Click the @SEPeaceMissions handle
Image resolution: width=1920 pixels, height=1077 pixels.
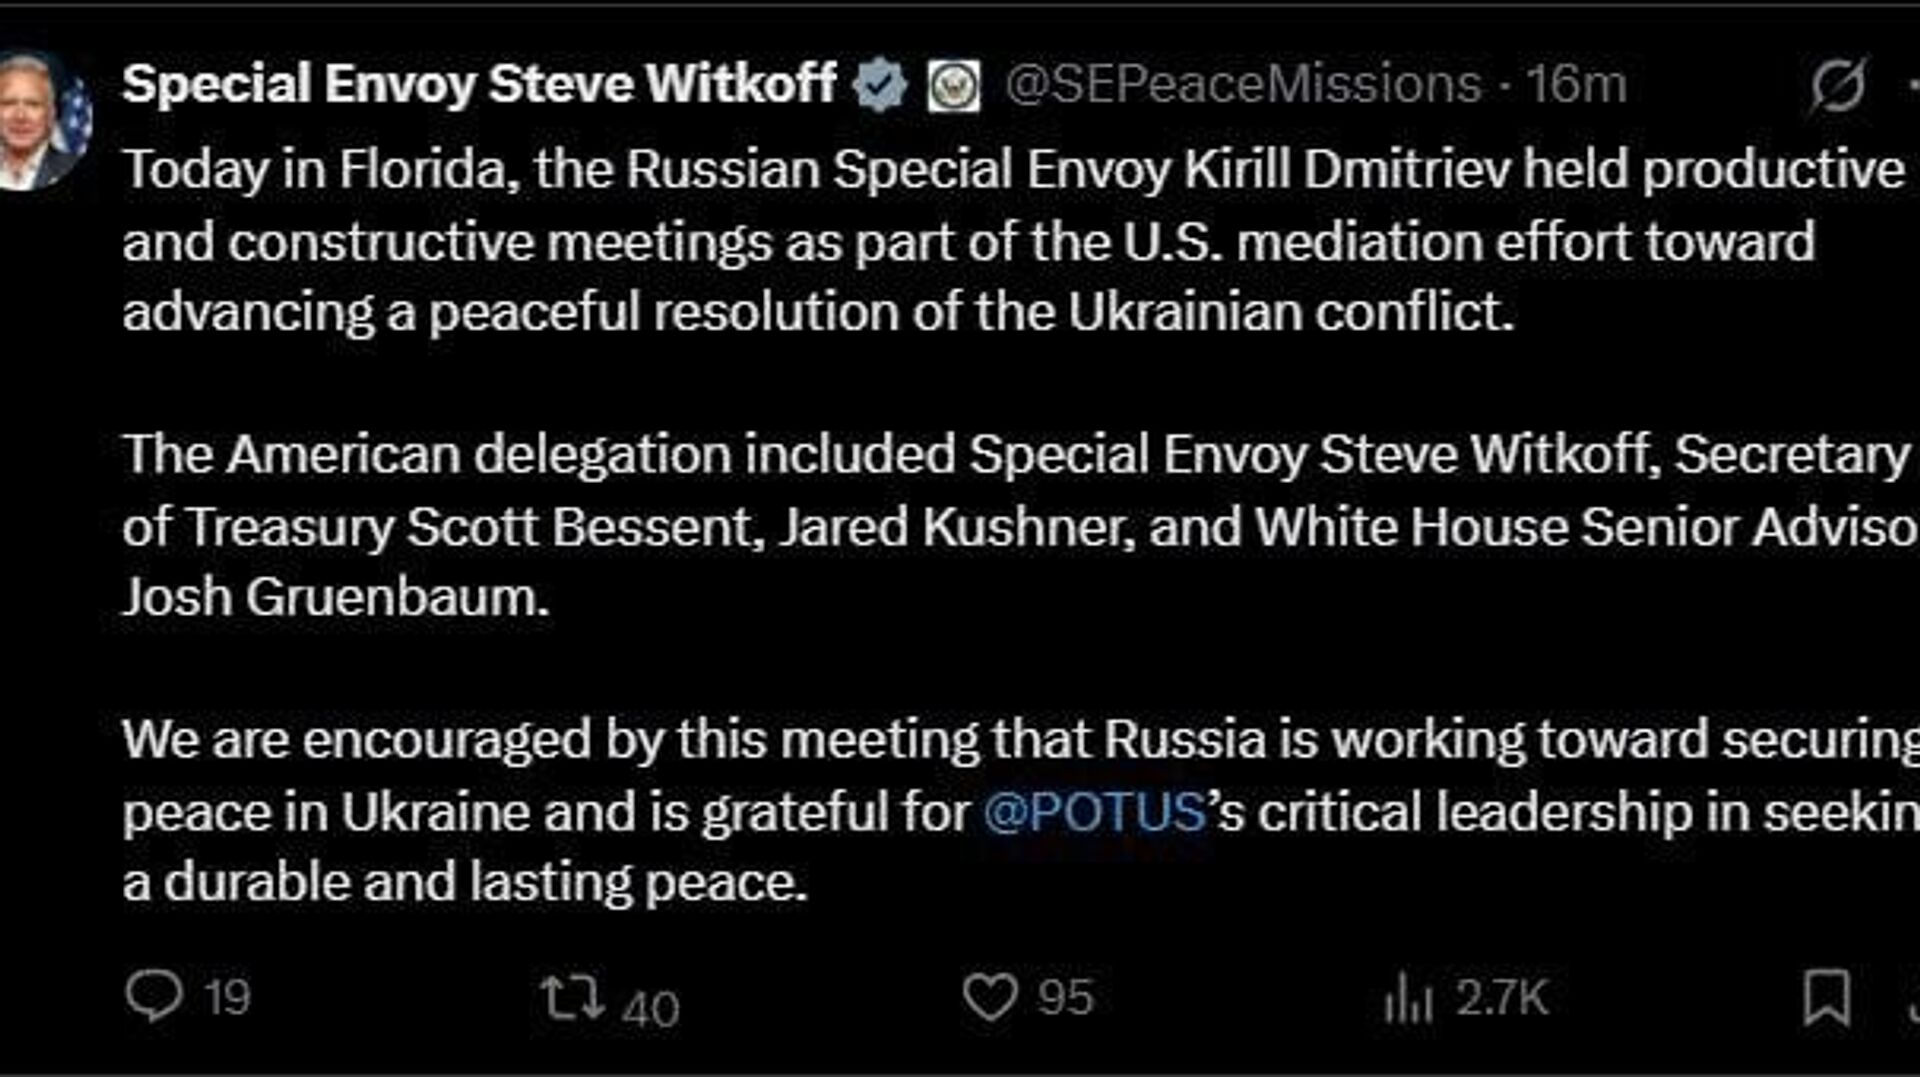click(x=1243, y=84)
